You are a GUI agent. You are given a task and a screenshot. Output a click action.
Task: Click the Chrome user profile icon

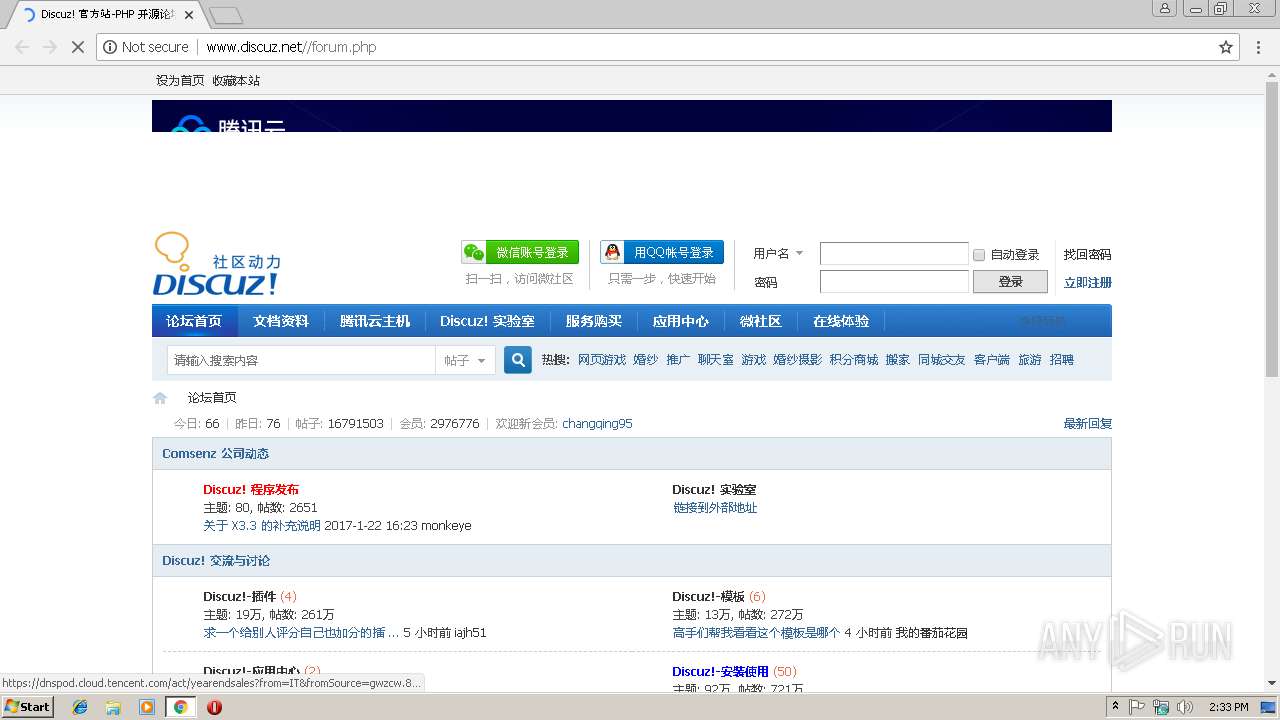pyautogui.click(x=1164, y=8)
